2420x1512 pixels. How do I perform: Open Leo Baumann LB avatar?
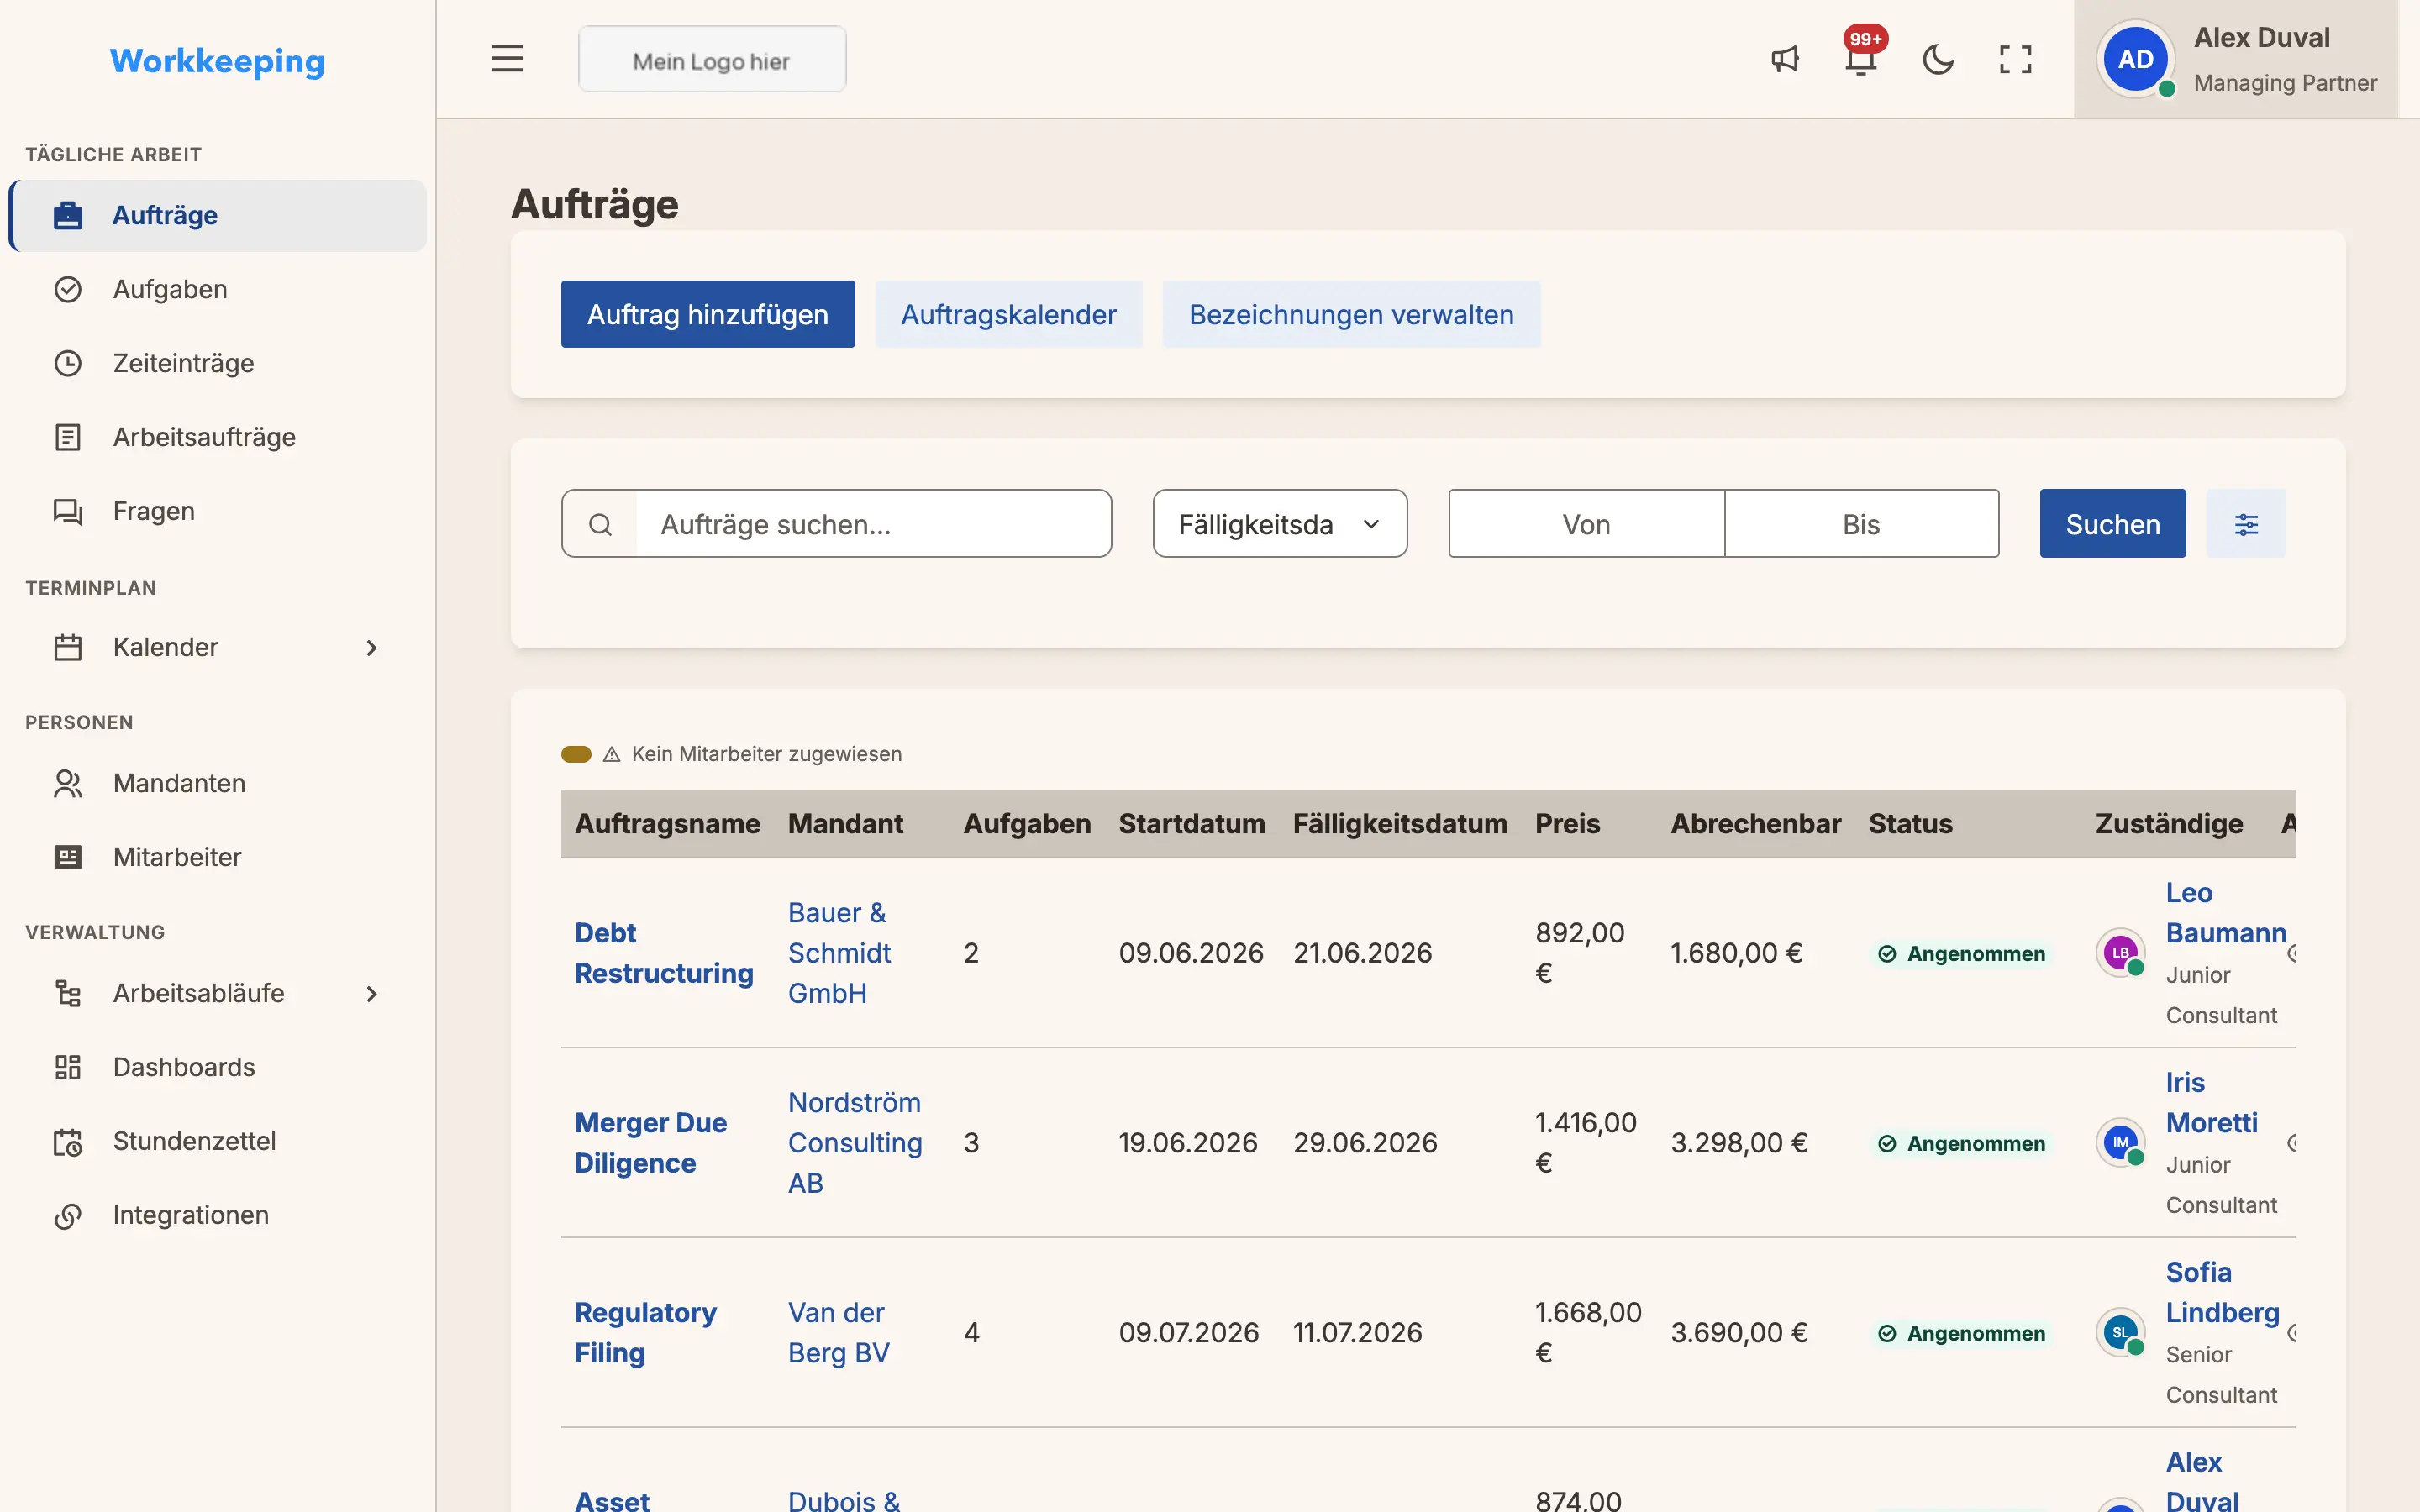coord(2120,953)
